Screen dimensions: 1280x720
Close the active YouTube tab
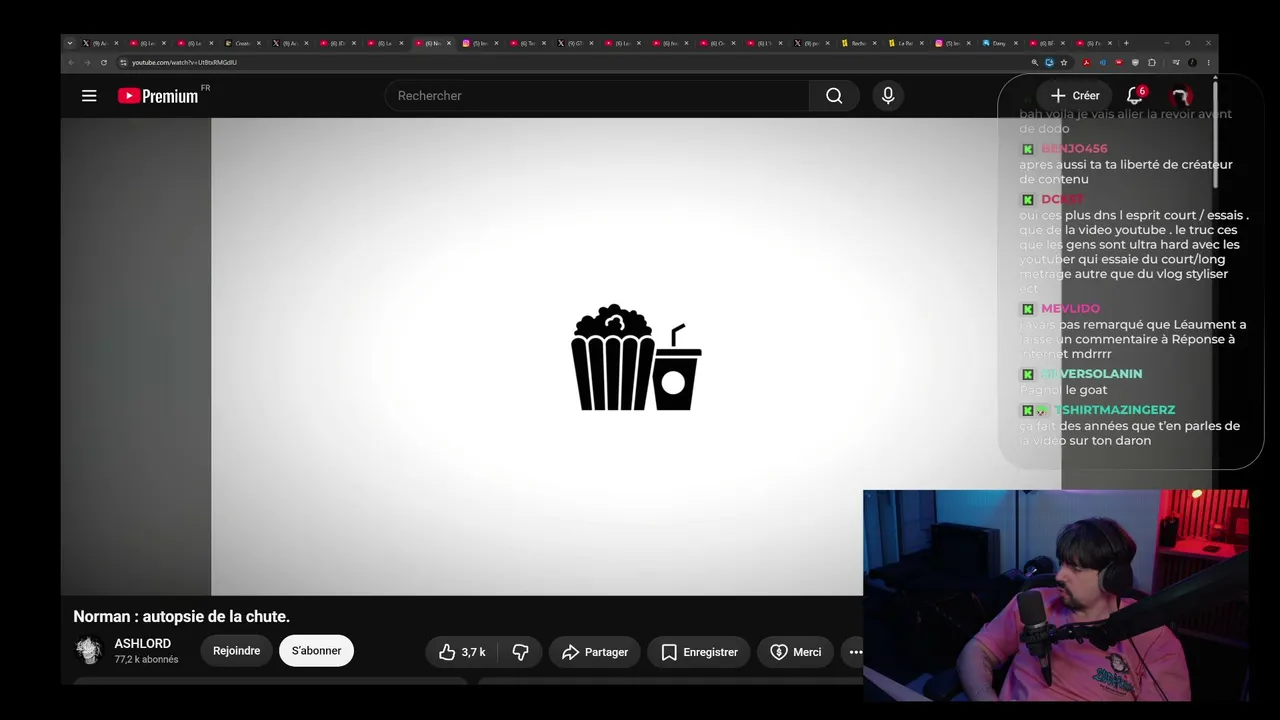point(449,43)
